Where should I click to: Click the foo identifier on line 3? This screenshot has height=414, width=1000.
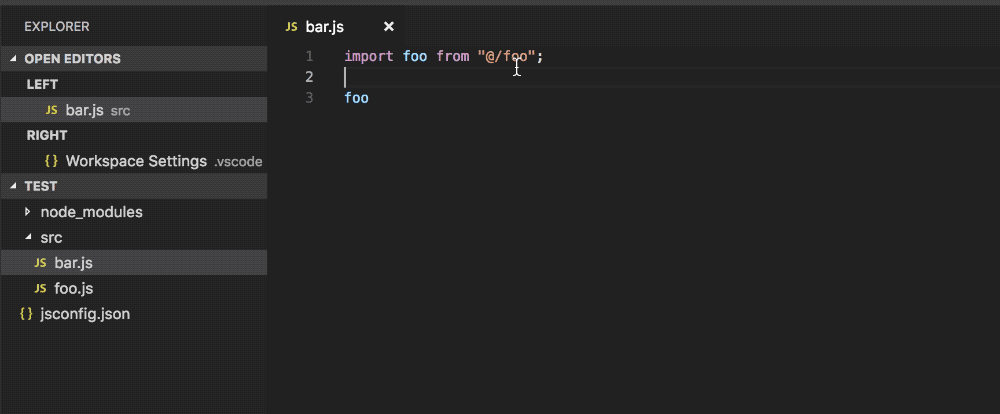tap(357, 98)
